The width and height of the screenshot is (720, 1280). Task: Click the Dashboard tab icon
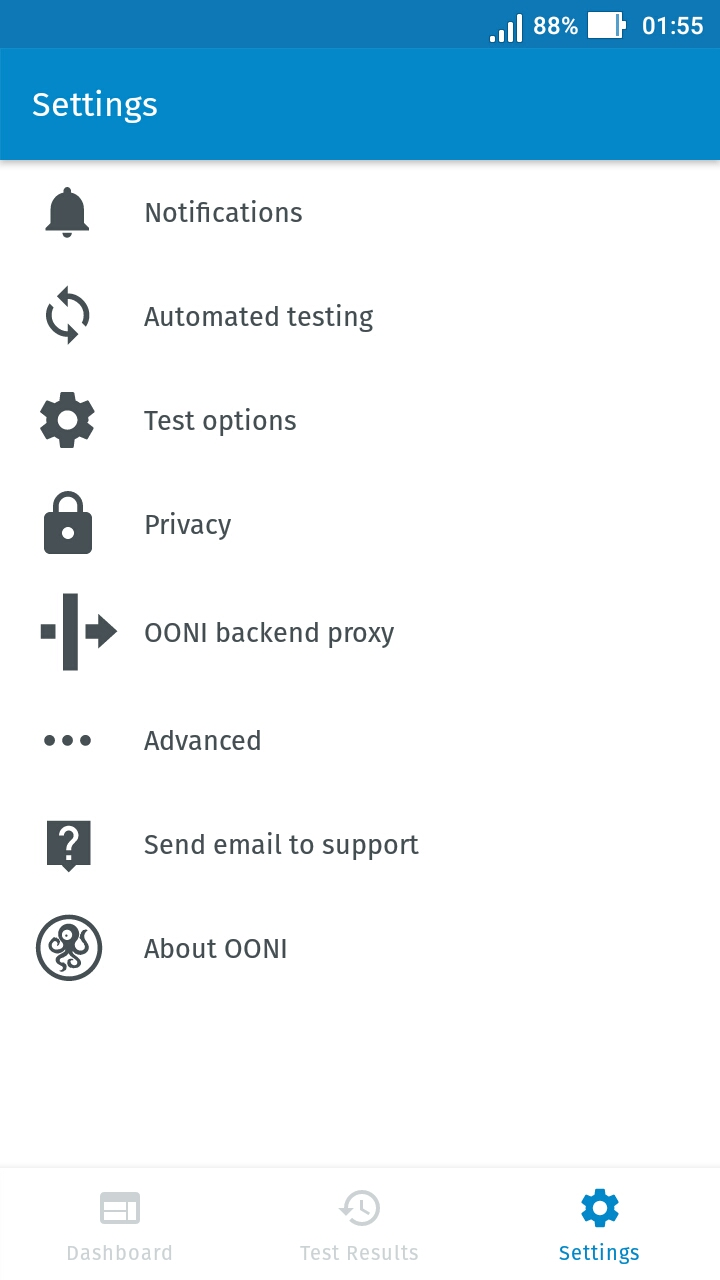(120, 1208)
